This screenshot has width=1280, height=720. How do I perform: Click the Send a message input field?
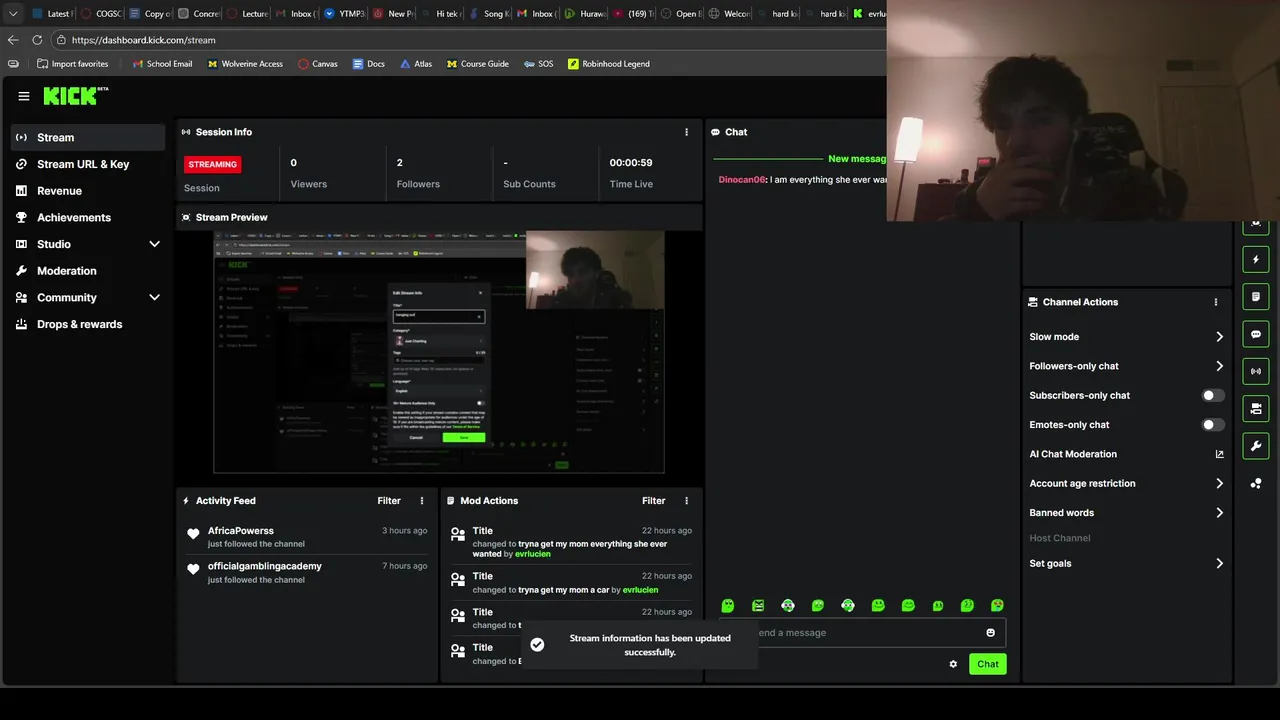coord(862,632)
